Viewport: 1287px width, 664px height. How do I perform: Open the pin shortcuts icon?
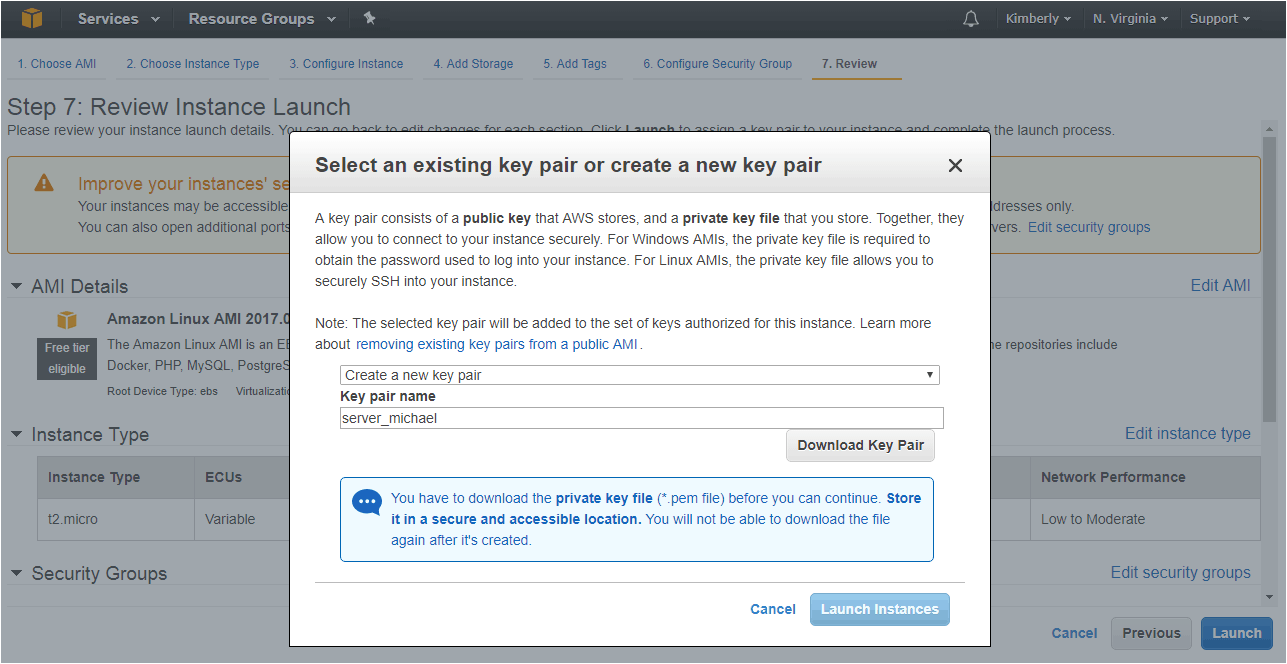tap(369, 18)
